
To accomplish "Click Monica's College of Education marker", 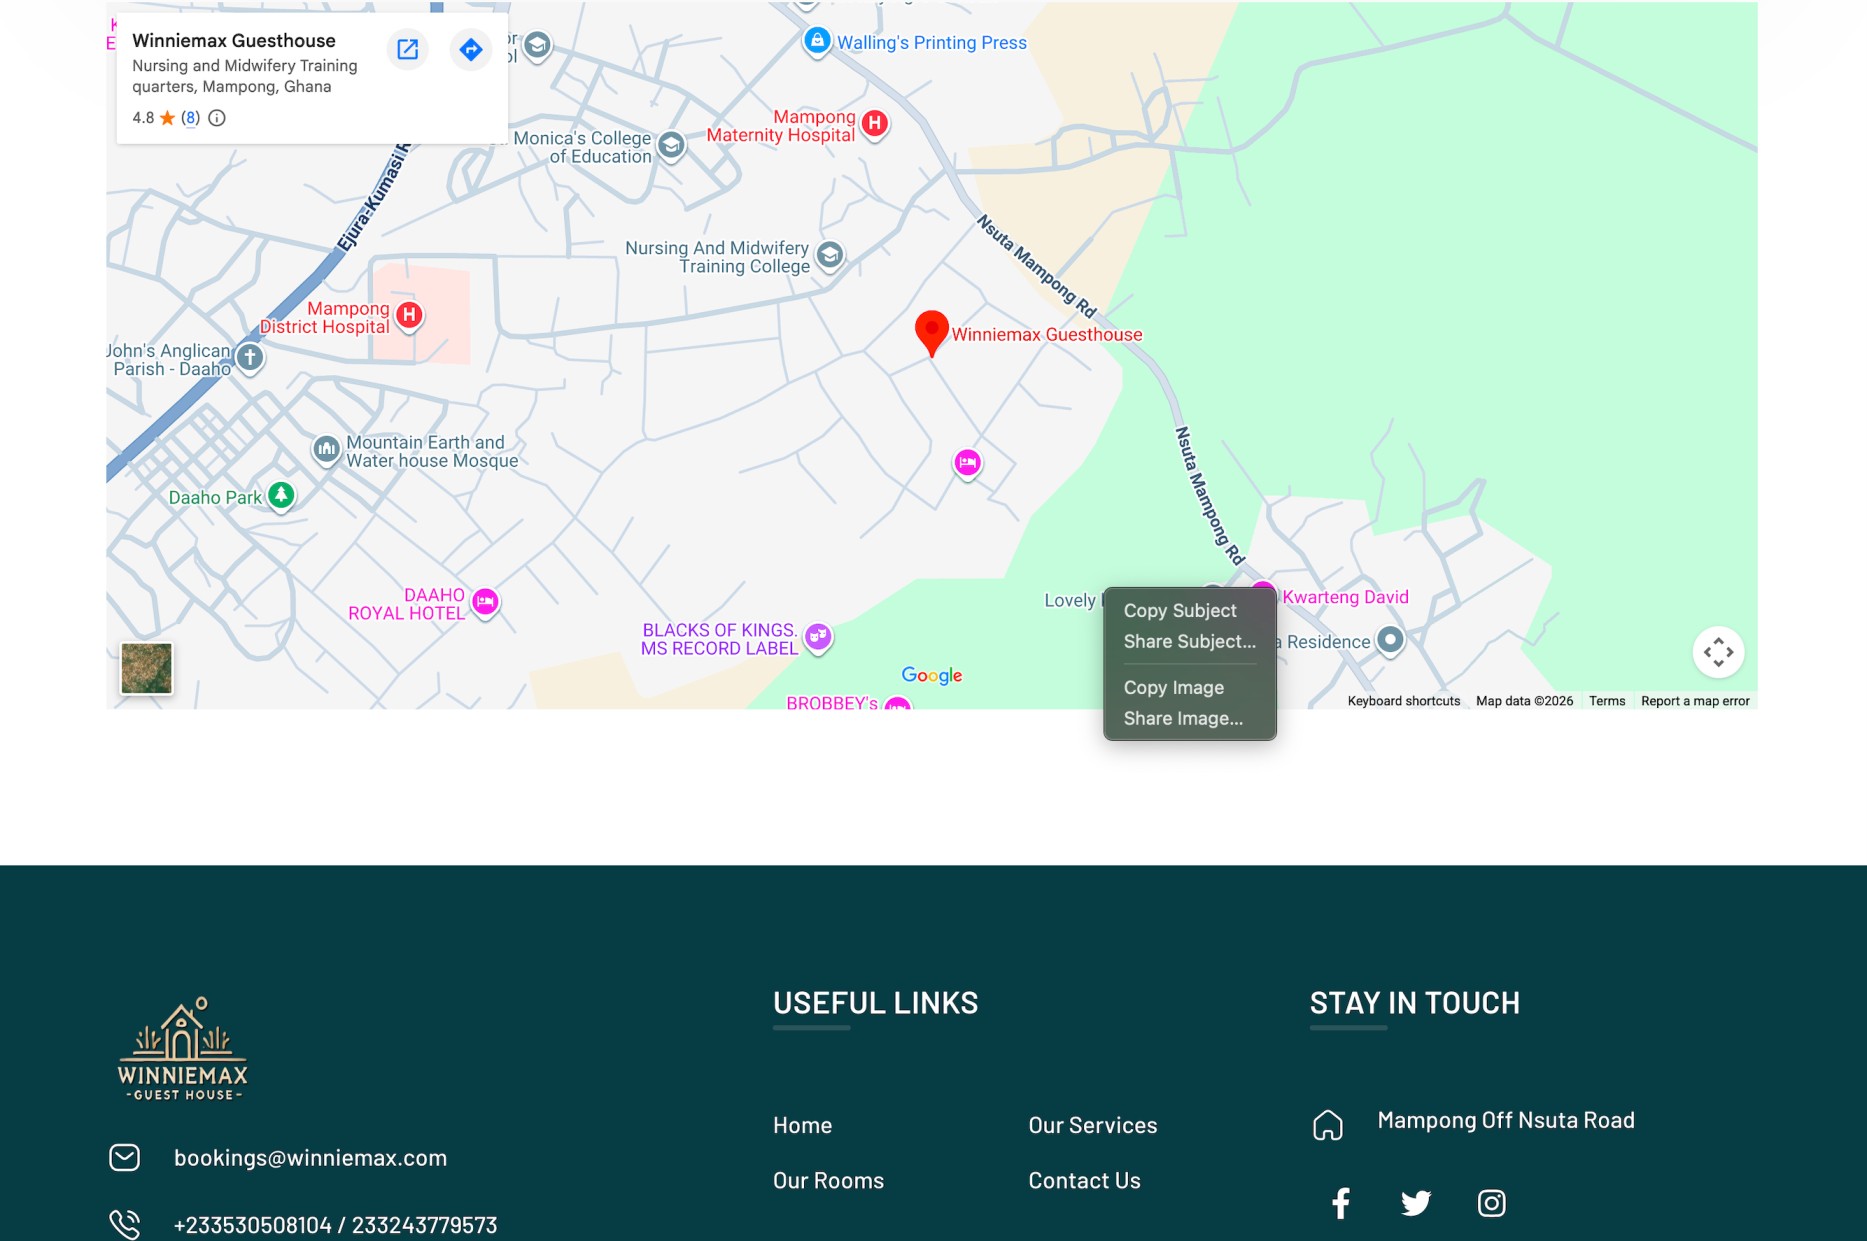I will click(672, 146).
